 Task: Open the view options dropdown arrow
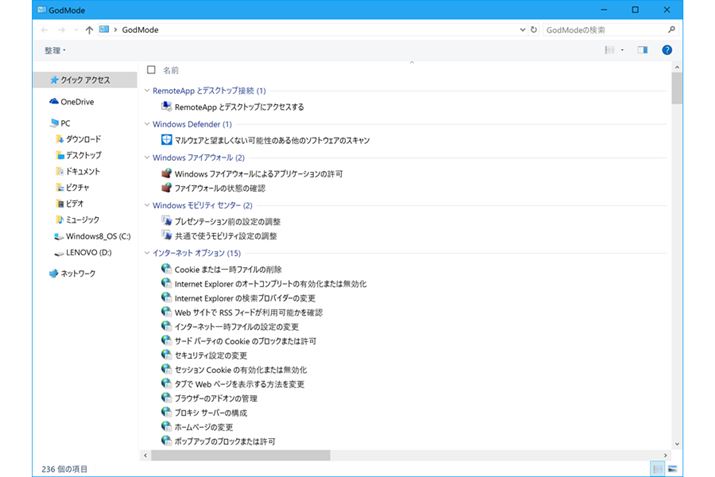(623, 49)
